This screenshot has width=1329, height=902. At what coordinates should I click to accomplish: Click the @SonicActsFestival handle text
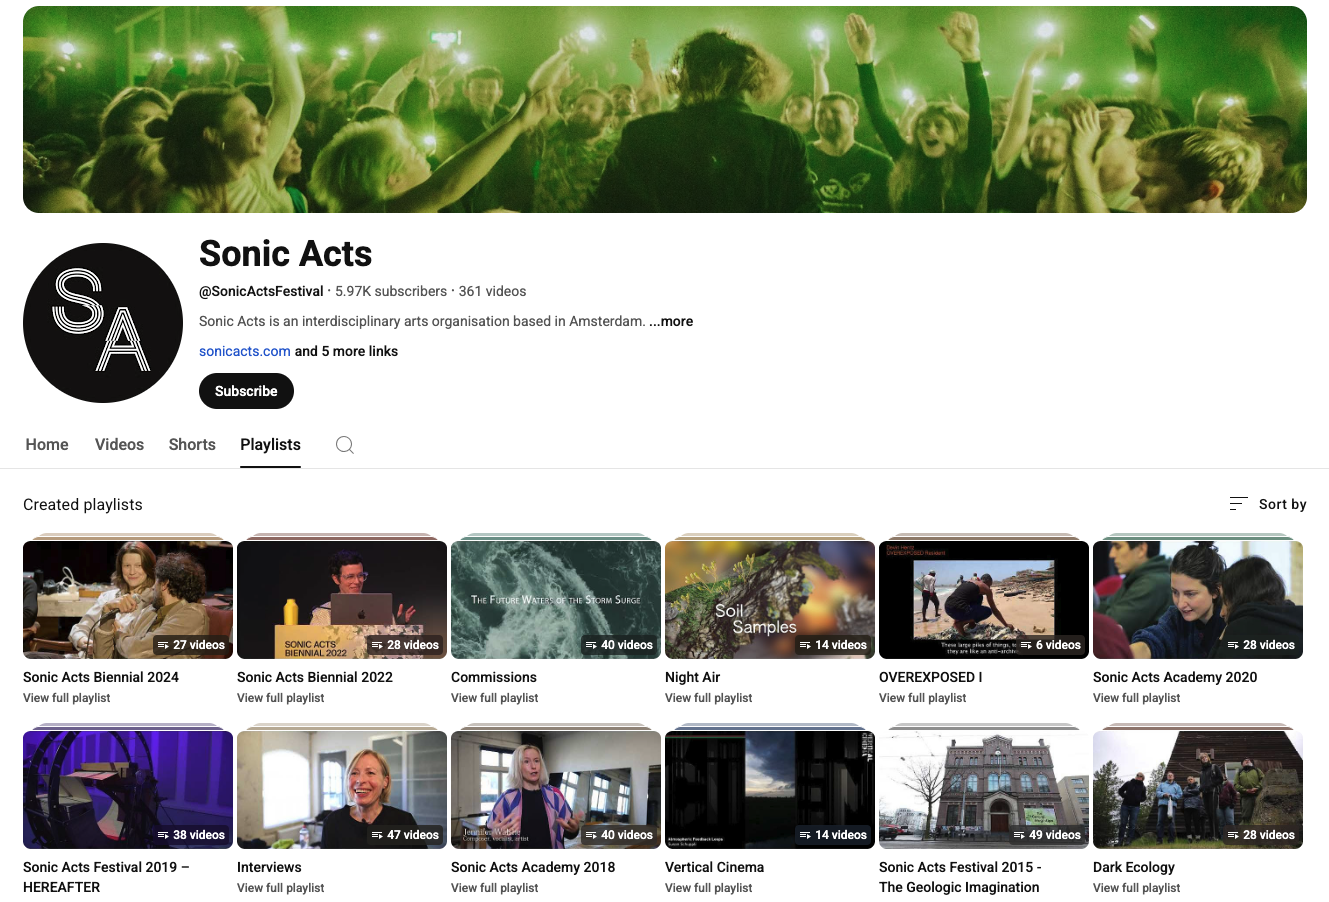coord(261,291)
